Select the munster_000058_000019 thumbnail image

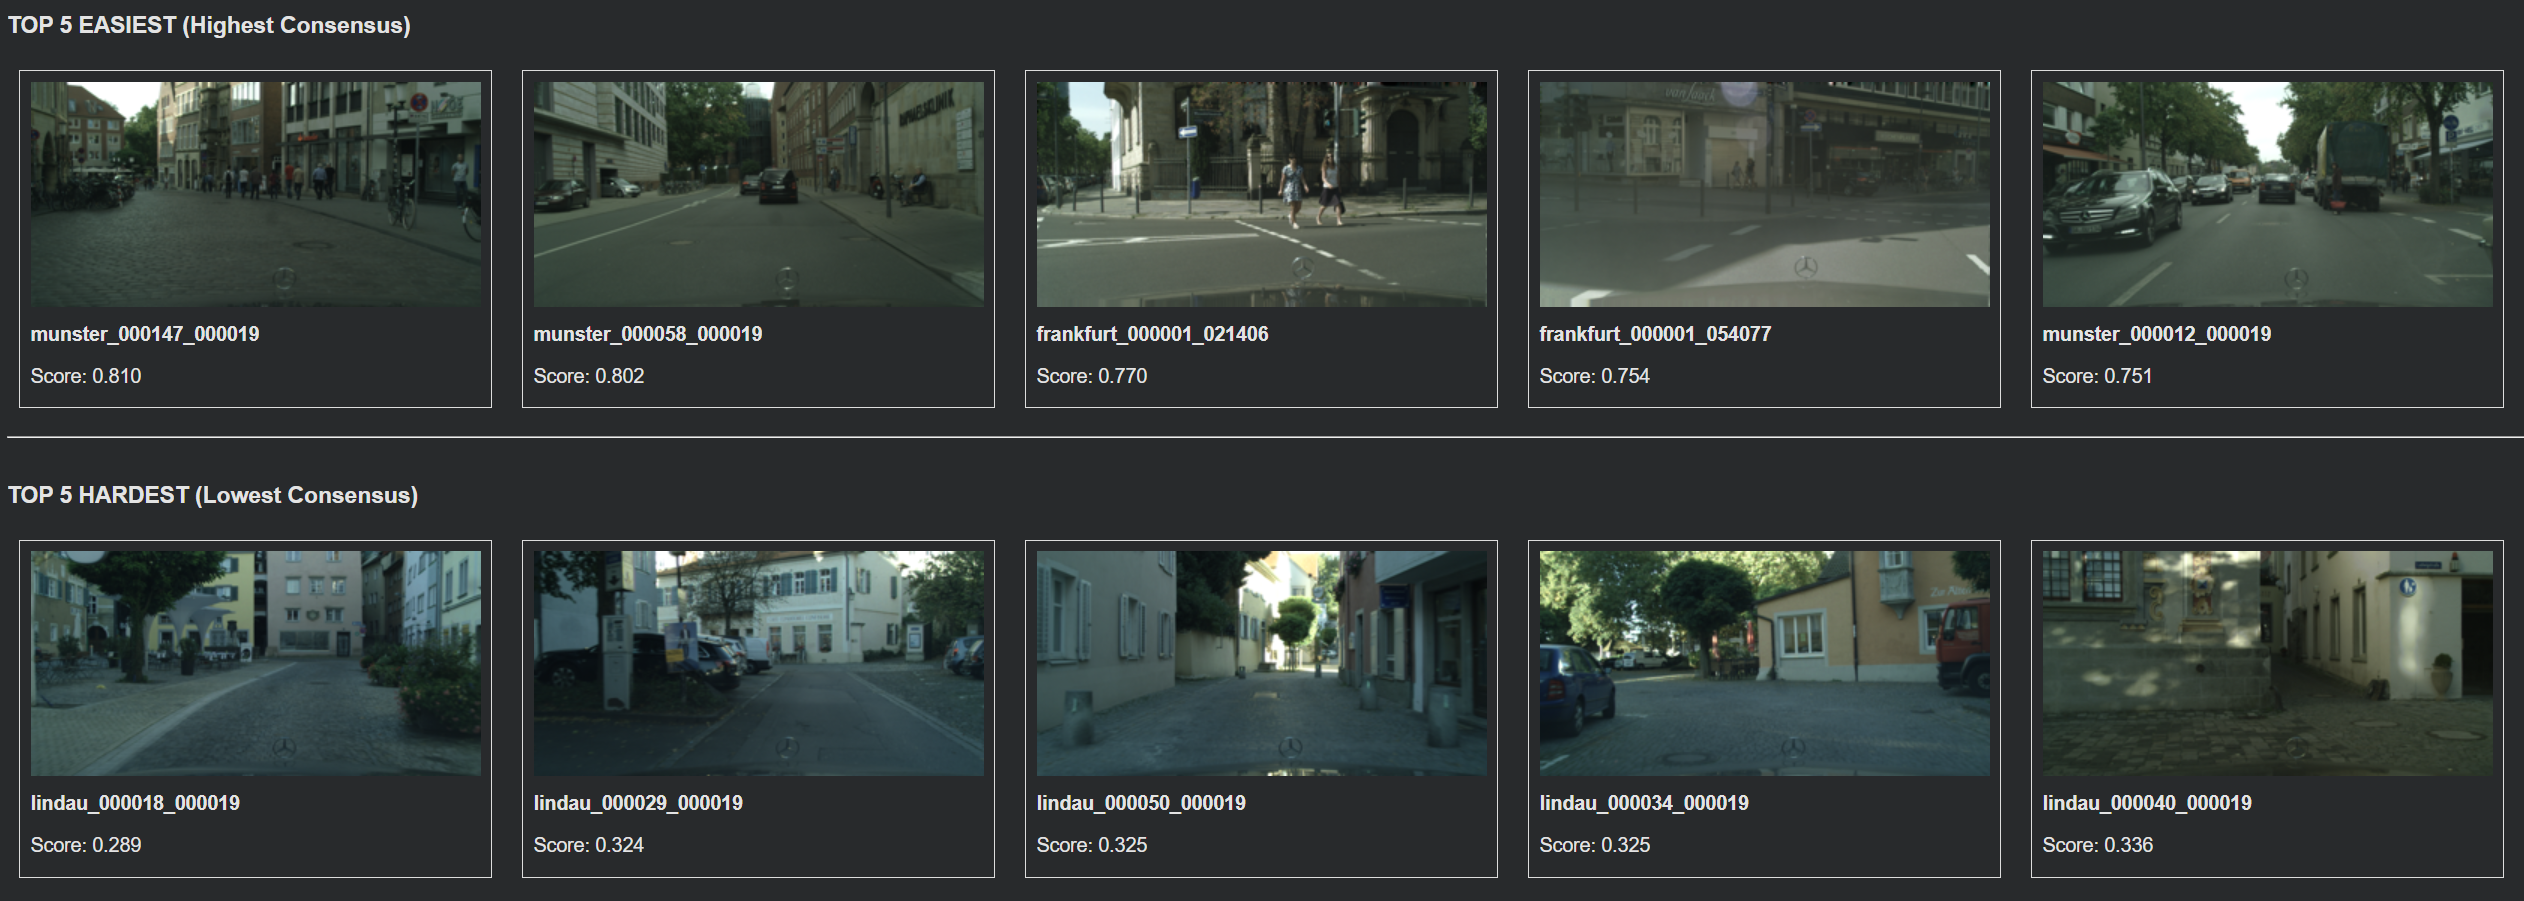(x=758, y=194)
